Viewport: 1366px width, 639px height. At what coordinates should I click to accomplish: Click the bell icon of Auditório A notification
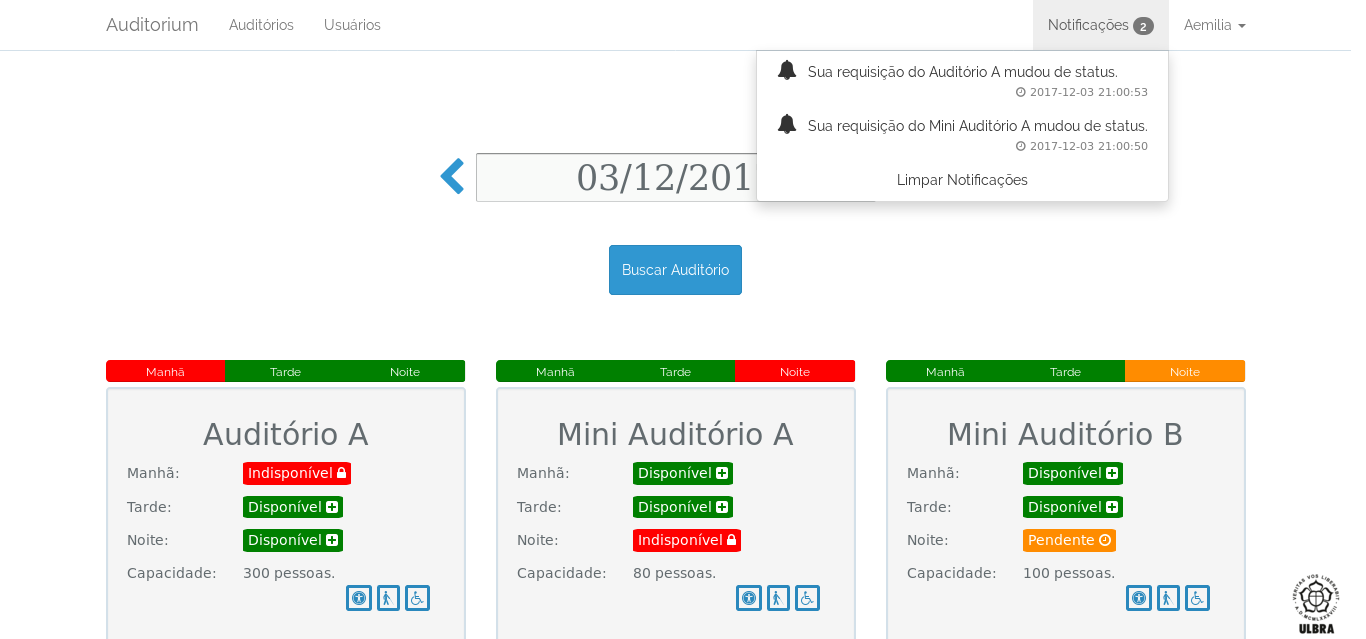tap(787, 71)
